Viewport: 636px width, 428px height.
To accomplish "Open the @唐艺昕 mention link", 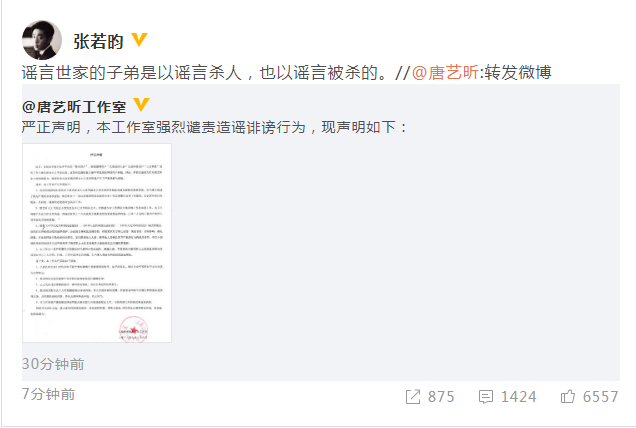I will point(445,73).
